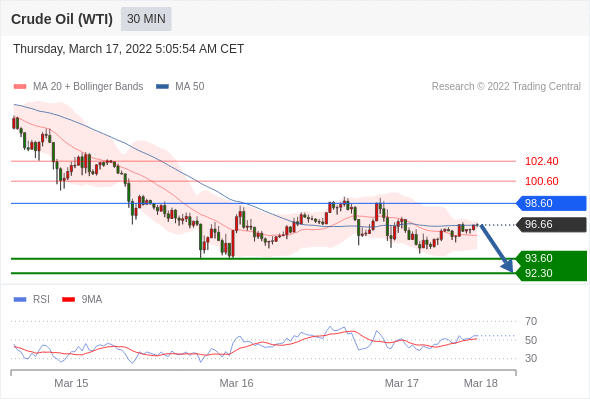Screen dimensions: 590x400
Task: Click the 30 MIN timeframe badge
Action: click(146, 19)
